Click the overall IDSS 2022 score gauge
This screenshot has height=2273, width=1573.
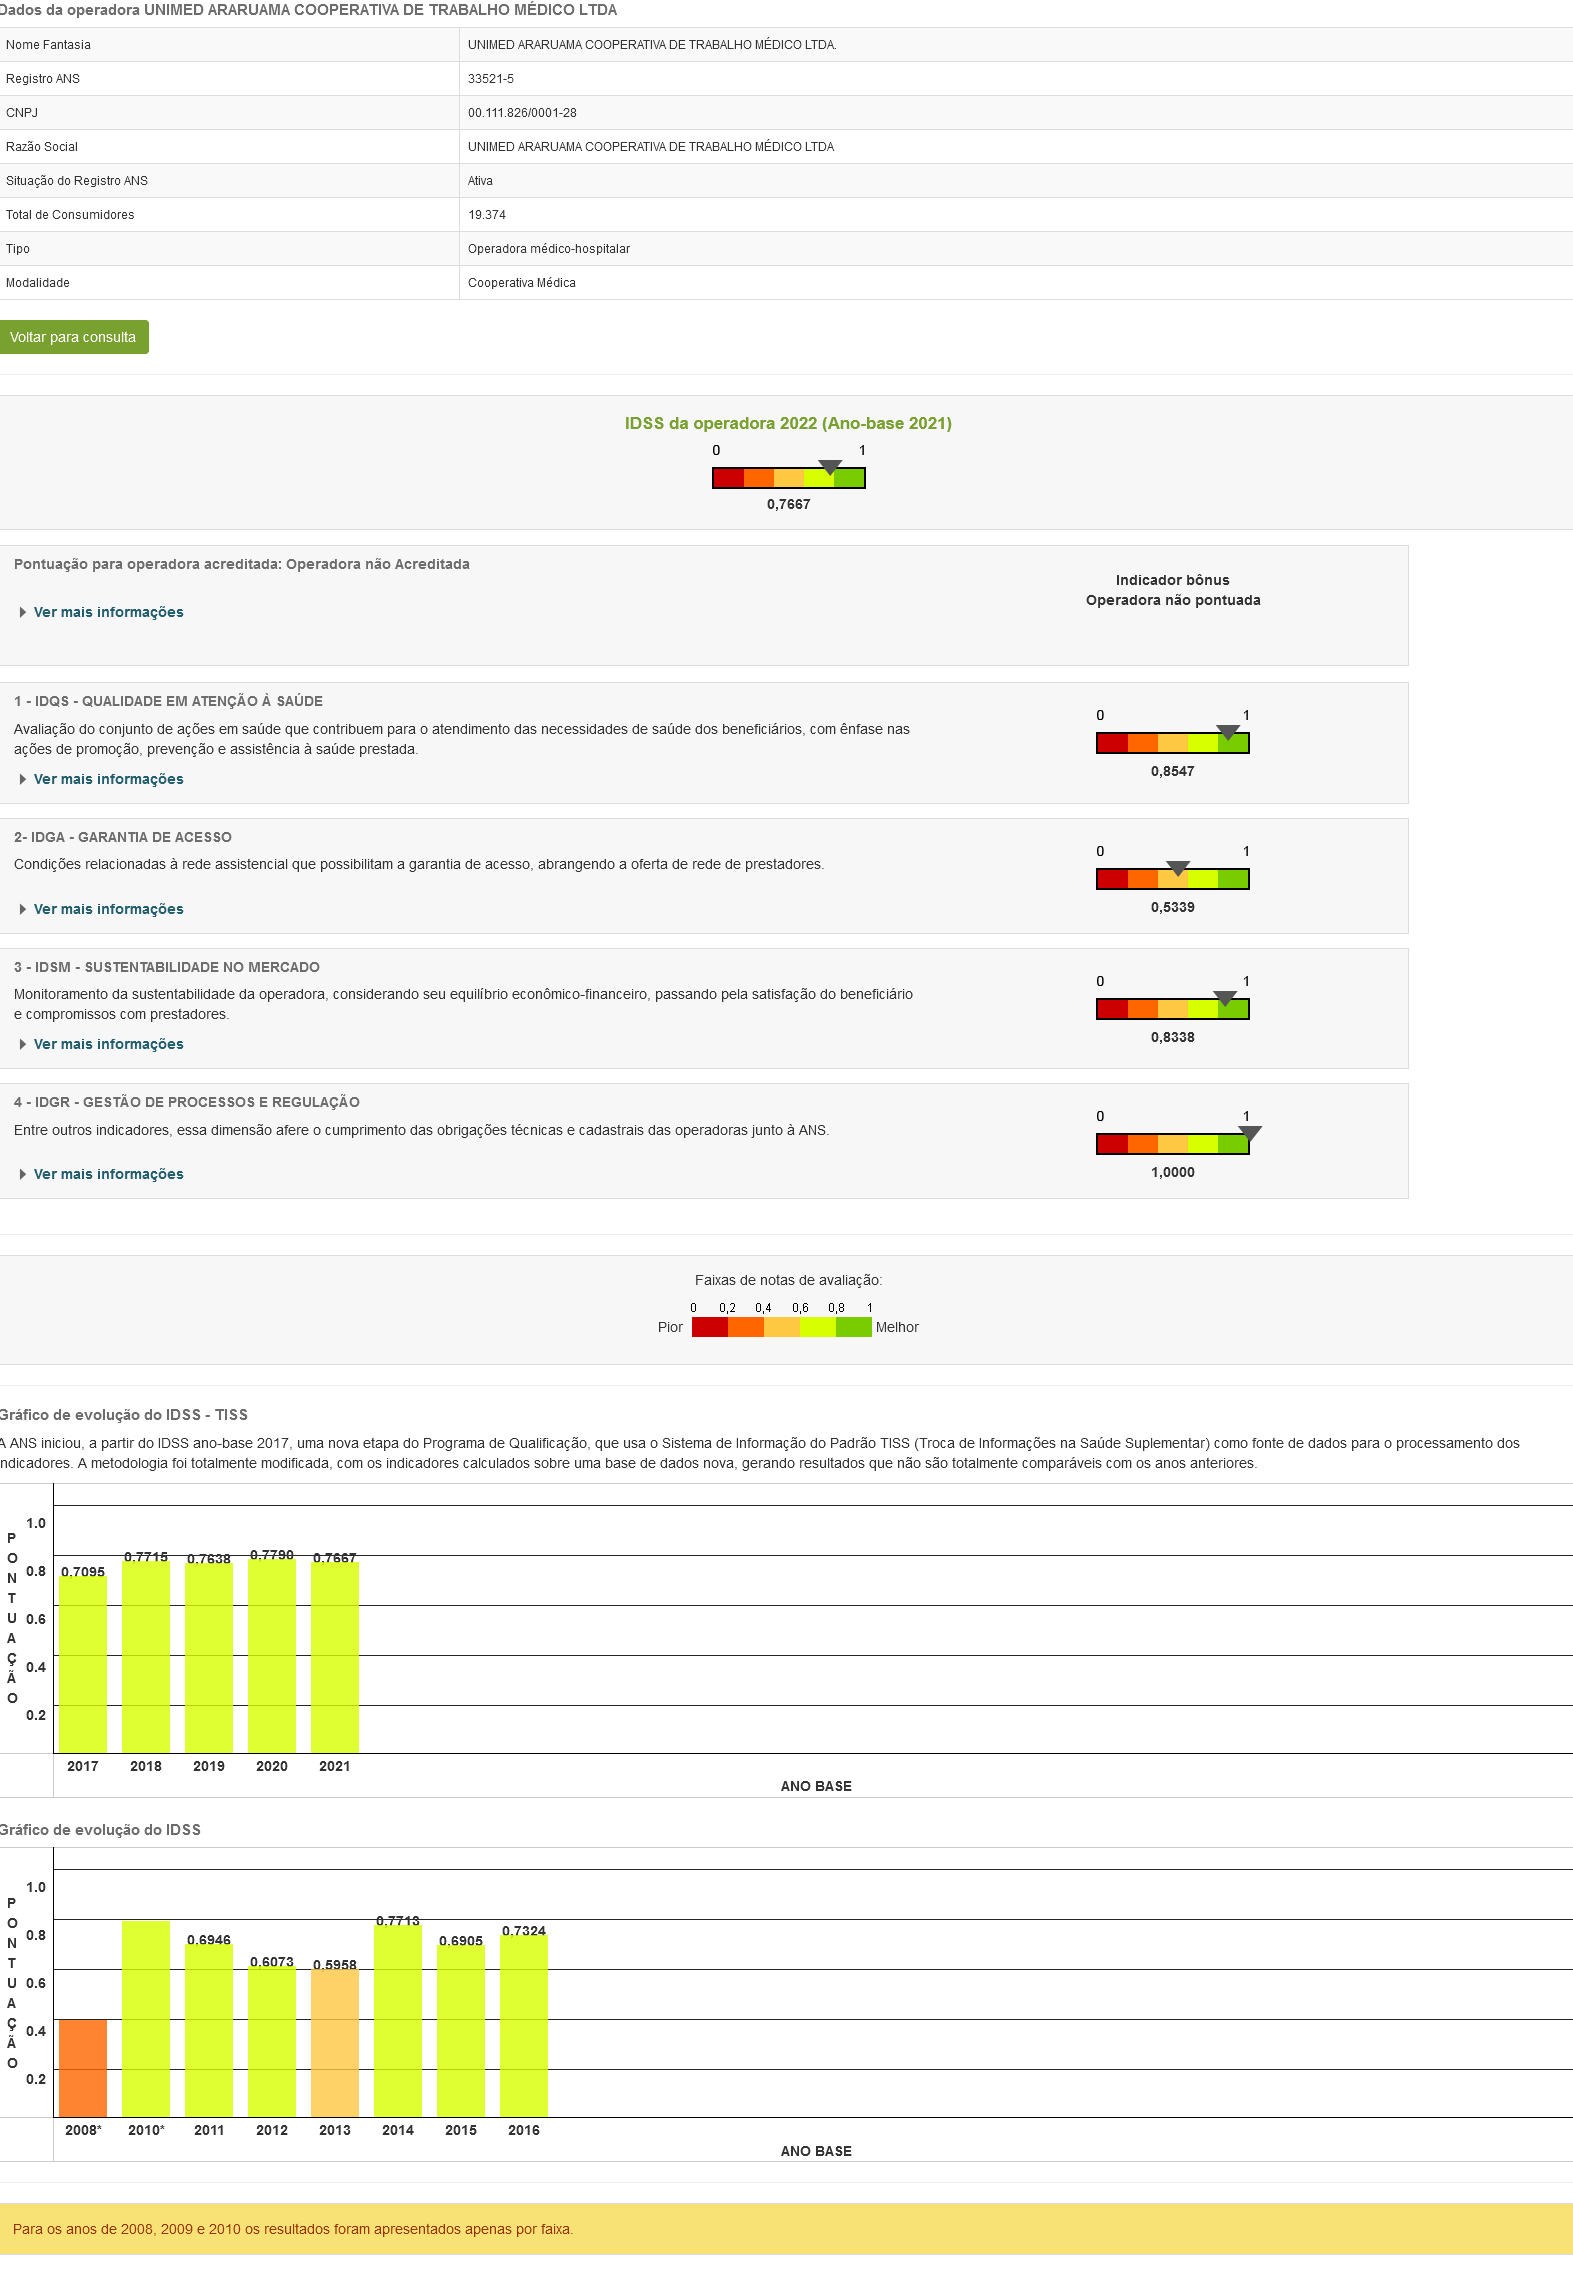tap(789, 478)
